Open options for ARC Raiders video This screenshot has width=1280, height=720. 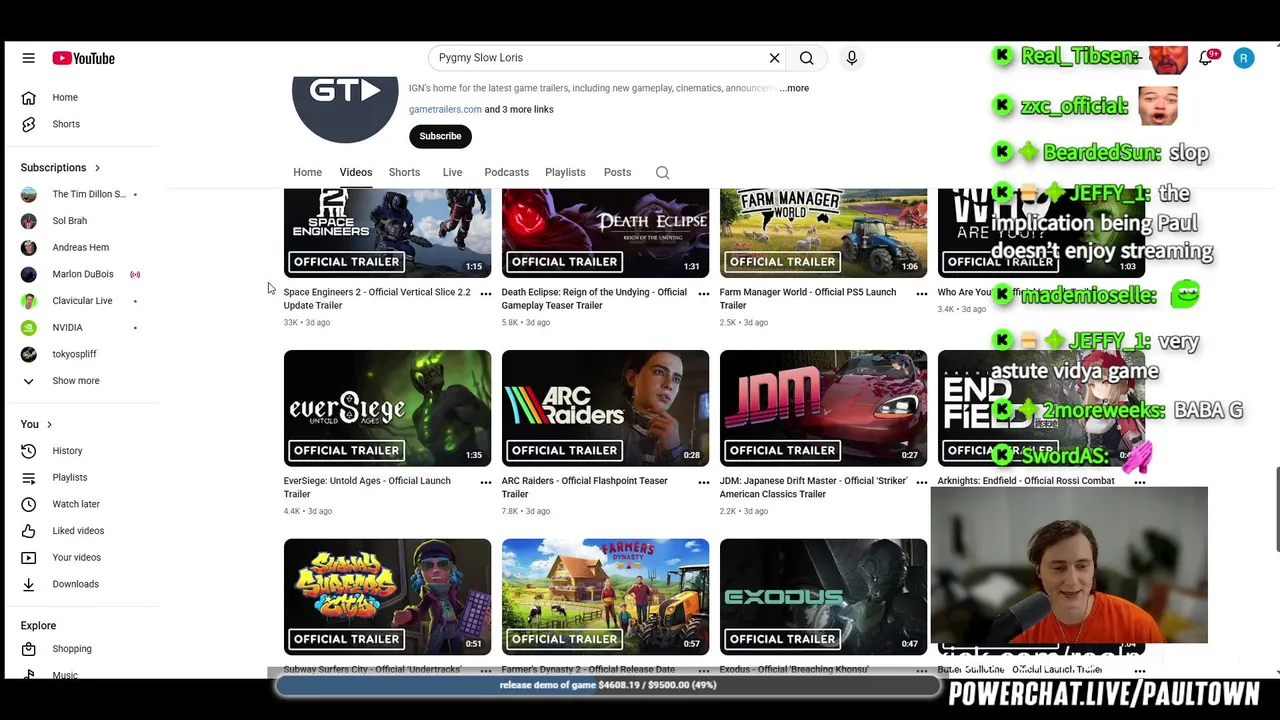[x=704, y=482]
